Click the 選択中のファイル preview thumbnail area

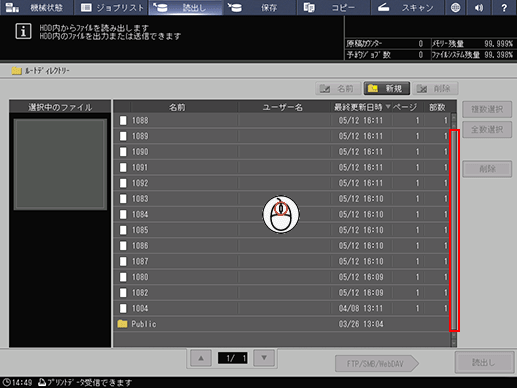tap(60, 165)
